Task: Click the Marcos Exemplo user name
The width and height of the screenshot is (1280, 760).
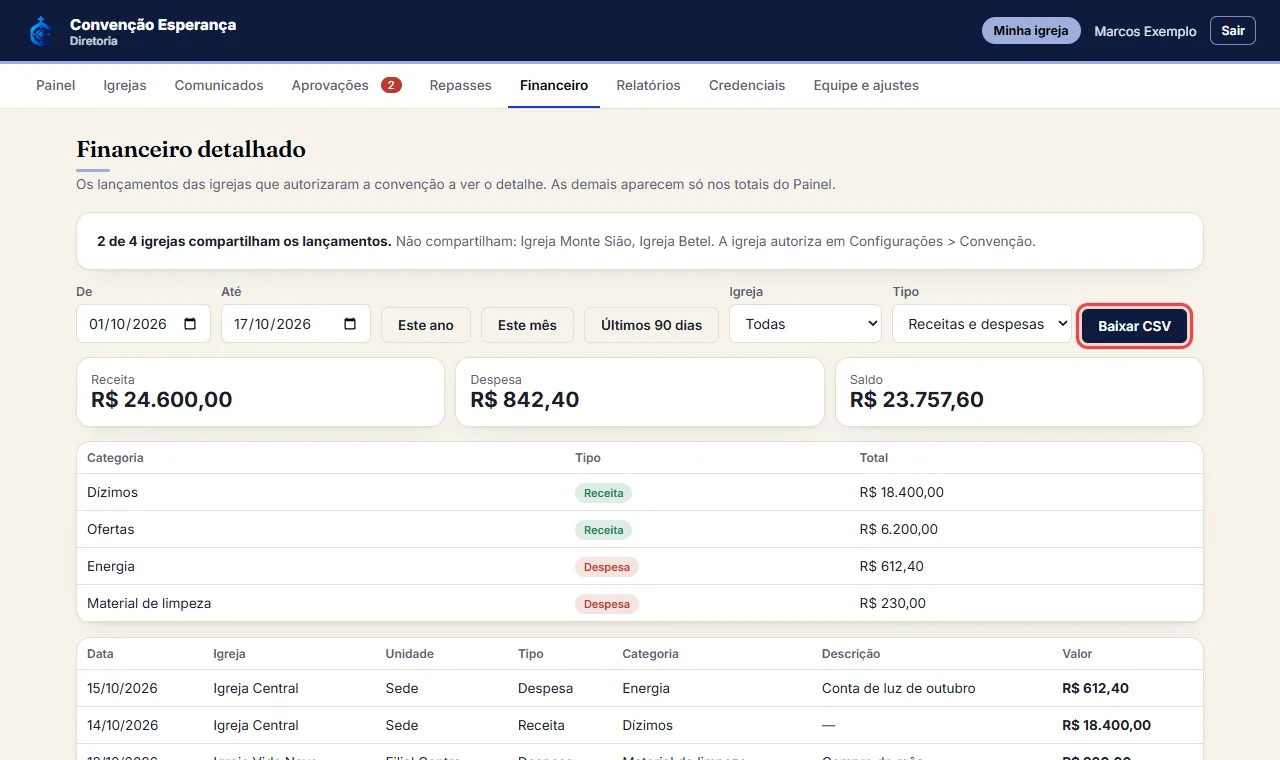Action: tap(1145, 31)
